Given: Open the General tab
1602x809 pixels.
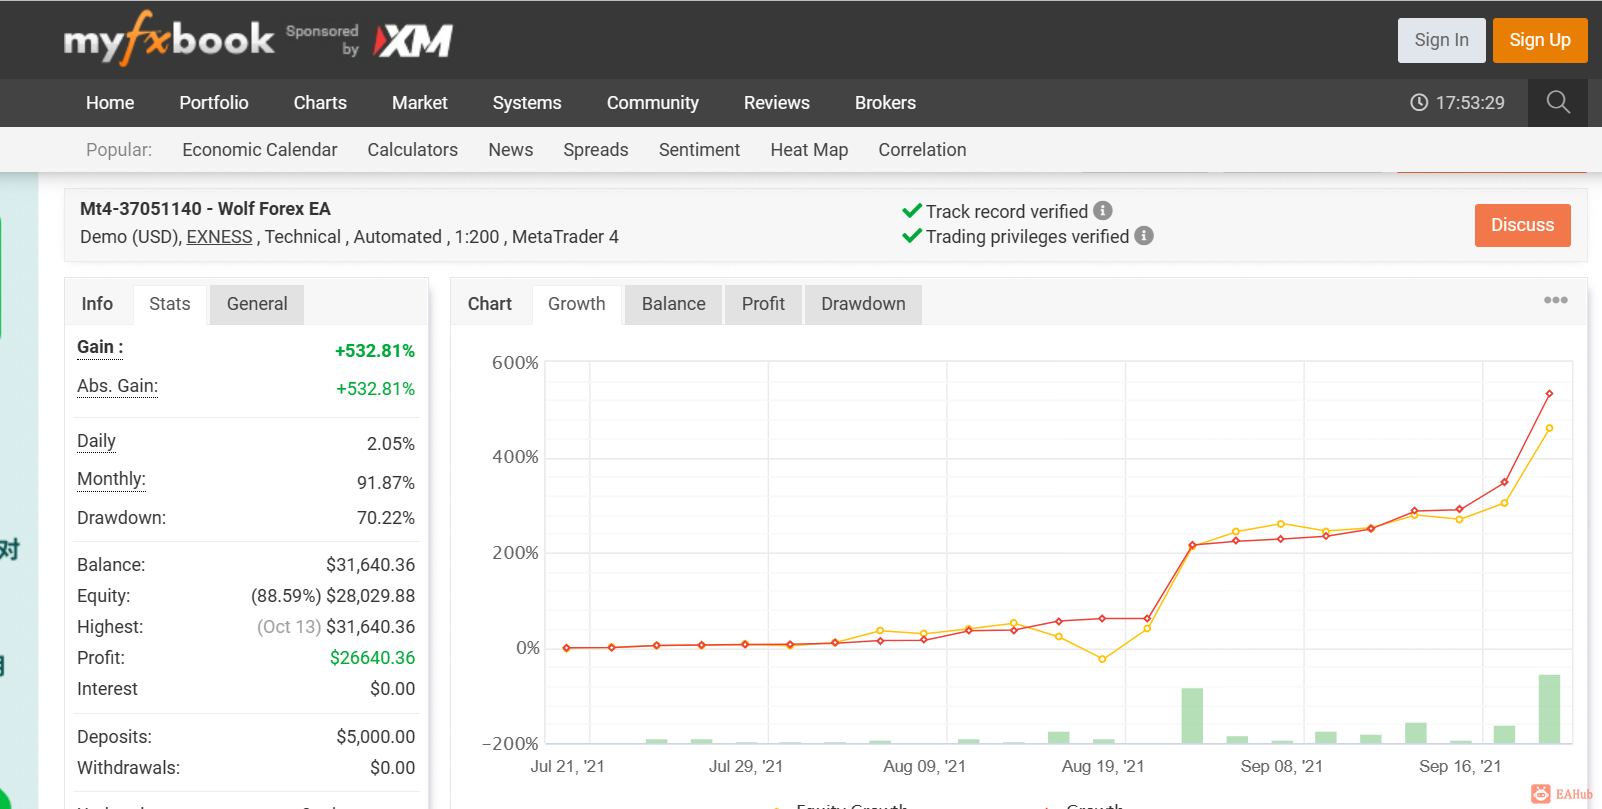Looking at the screenshot, I should point(257,304).
